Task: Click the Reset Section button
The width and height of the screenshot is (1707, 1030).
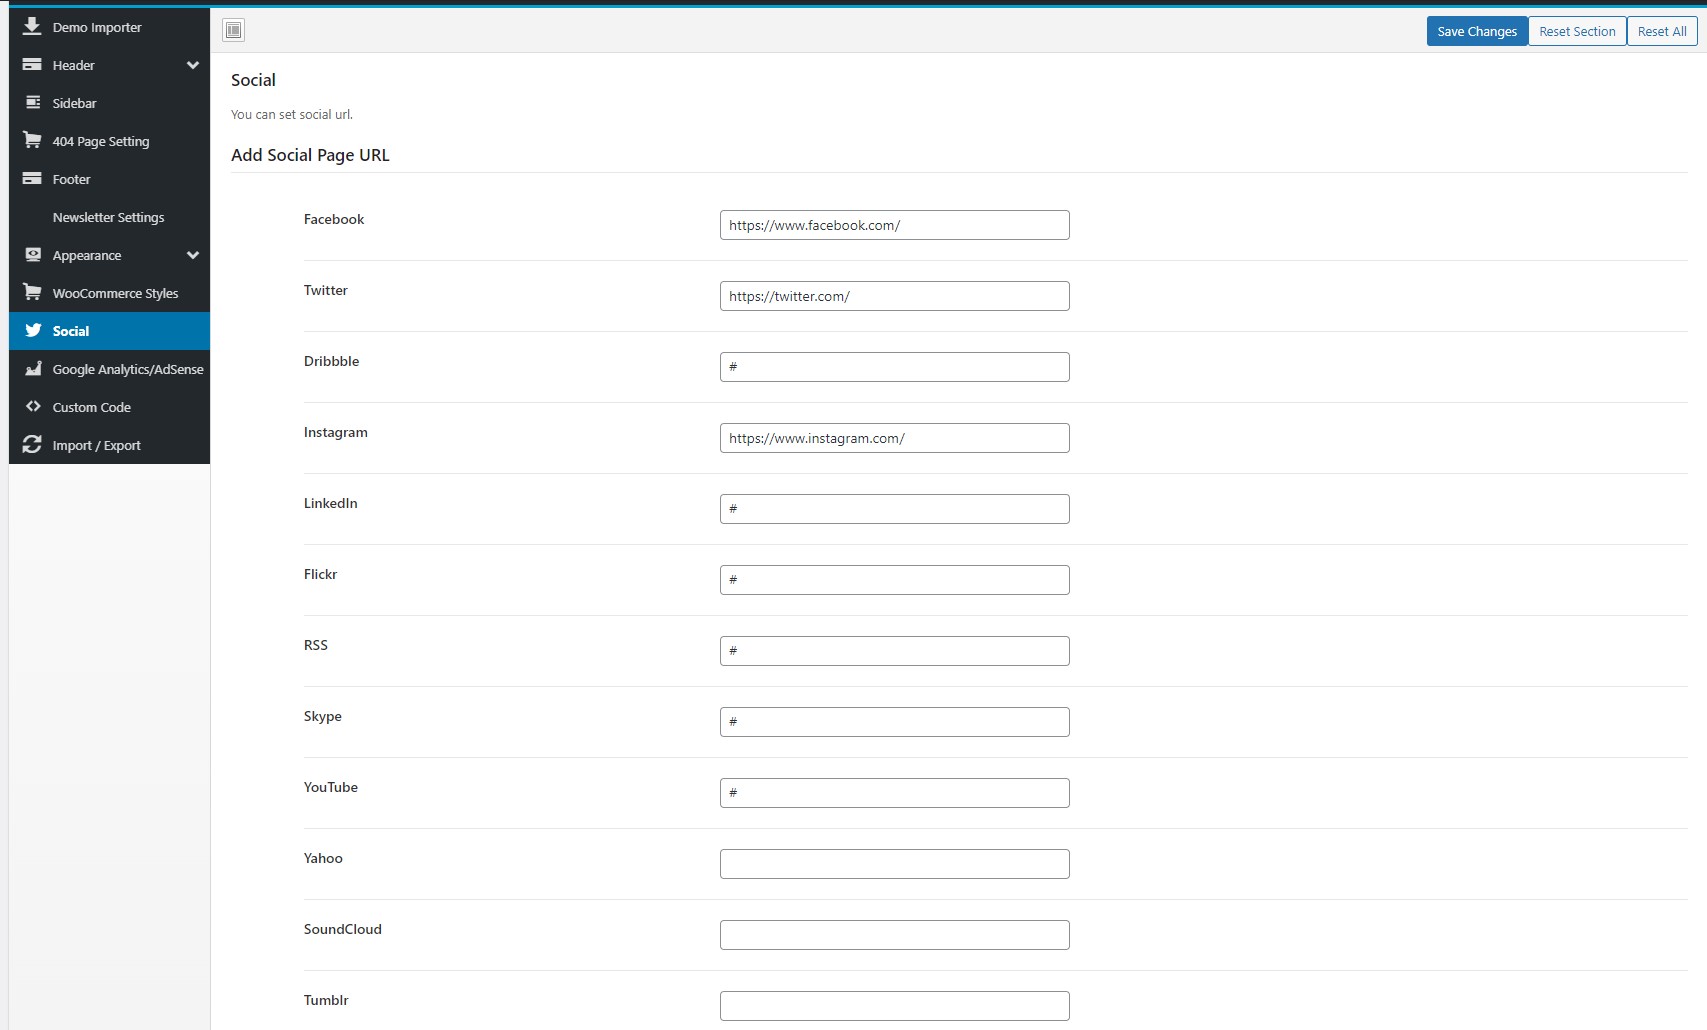Action: [x=1577, y=31]
